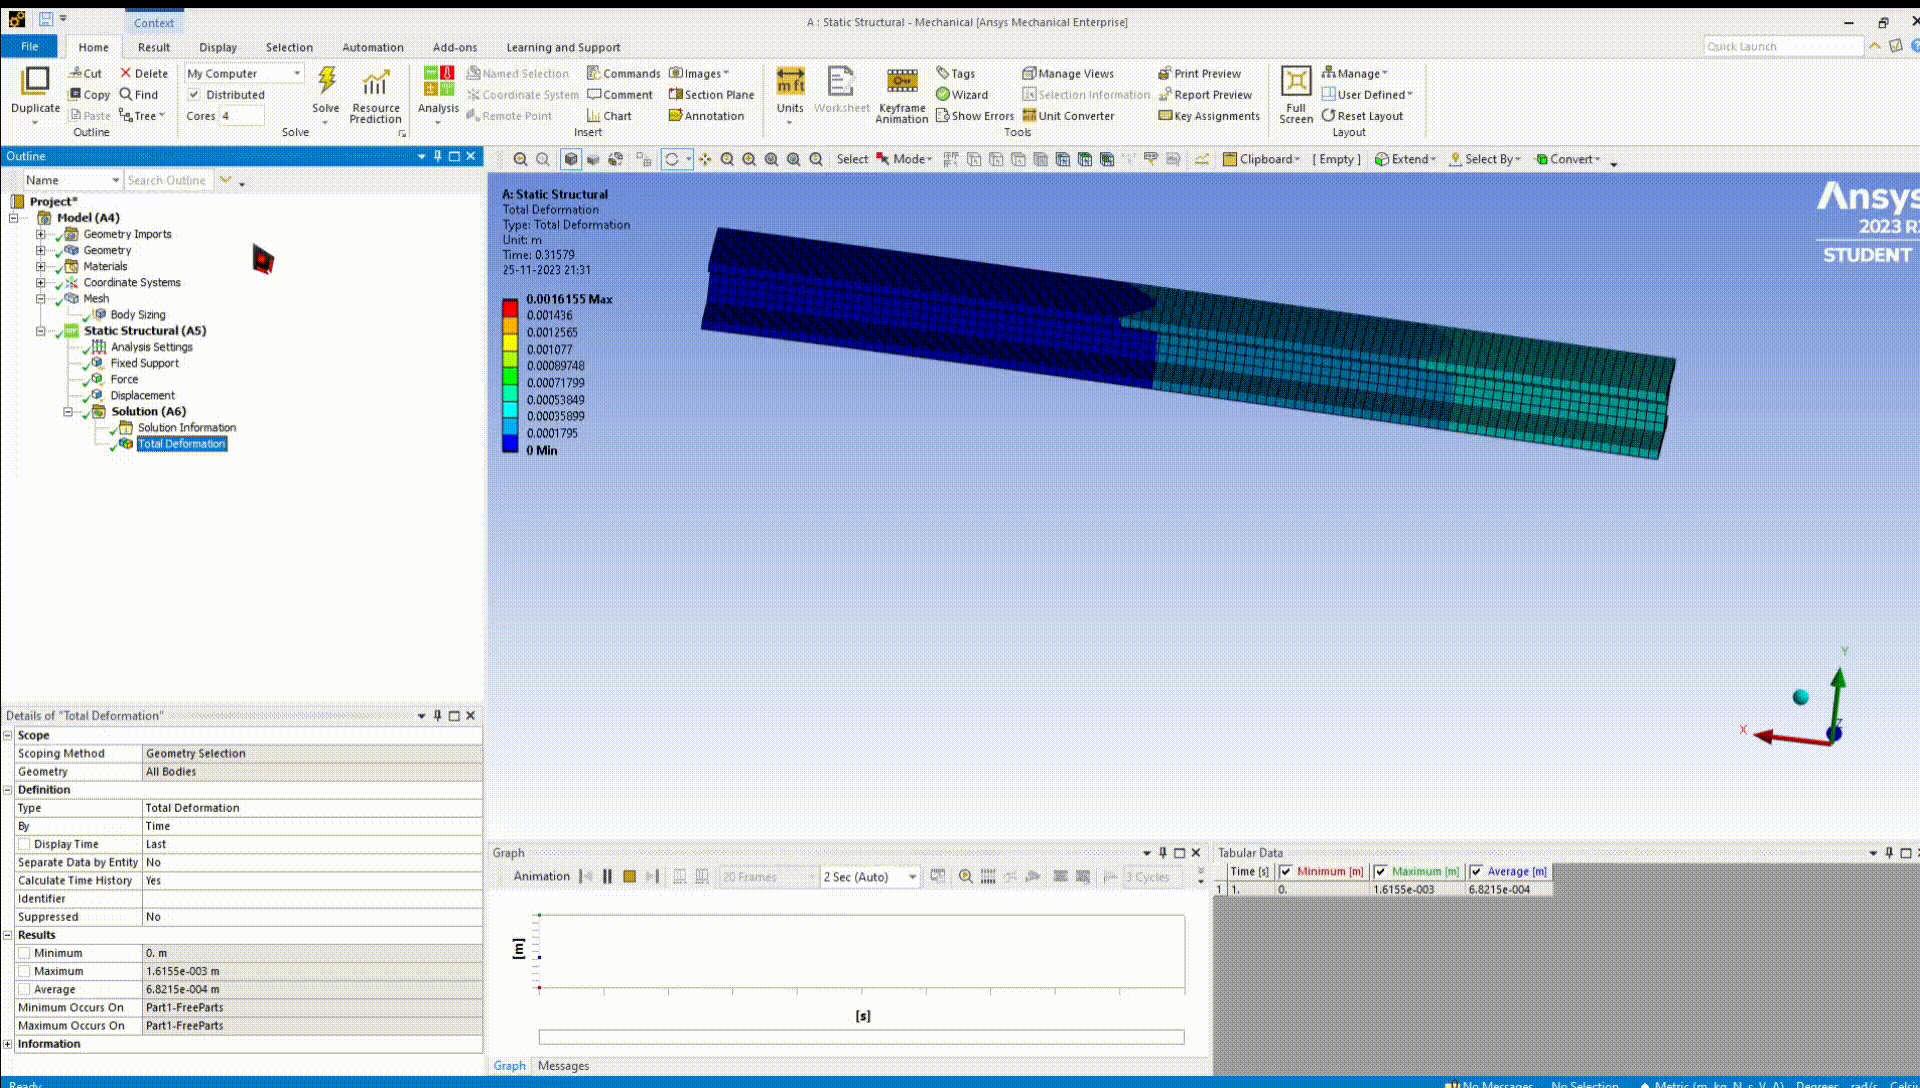1920x1088 pixels.
Task: Switch to the Selection ribbon tab
Action: click(289, 47)
